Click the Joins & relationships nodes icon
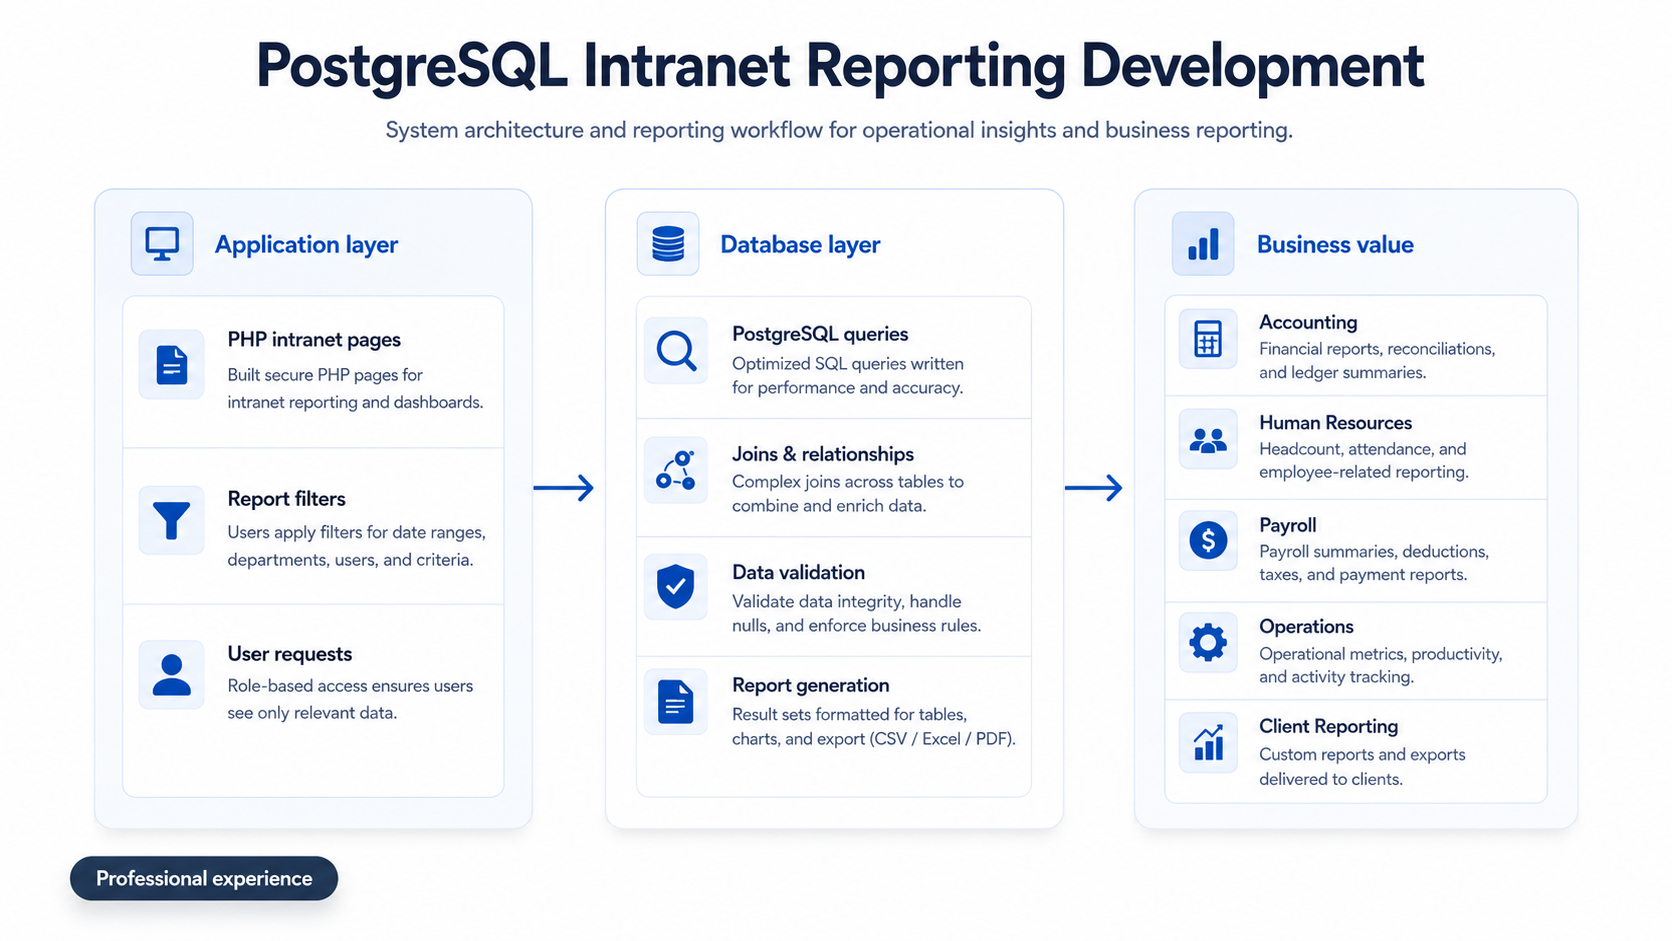This screenshot has width=1672, height=941. click(x=676, y=469)
